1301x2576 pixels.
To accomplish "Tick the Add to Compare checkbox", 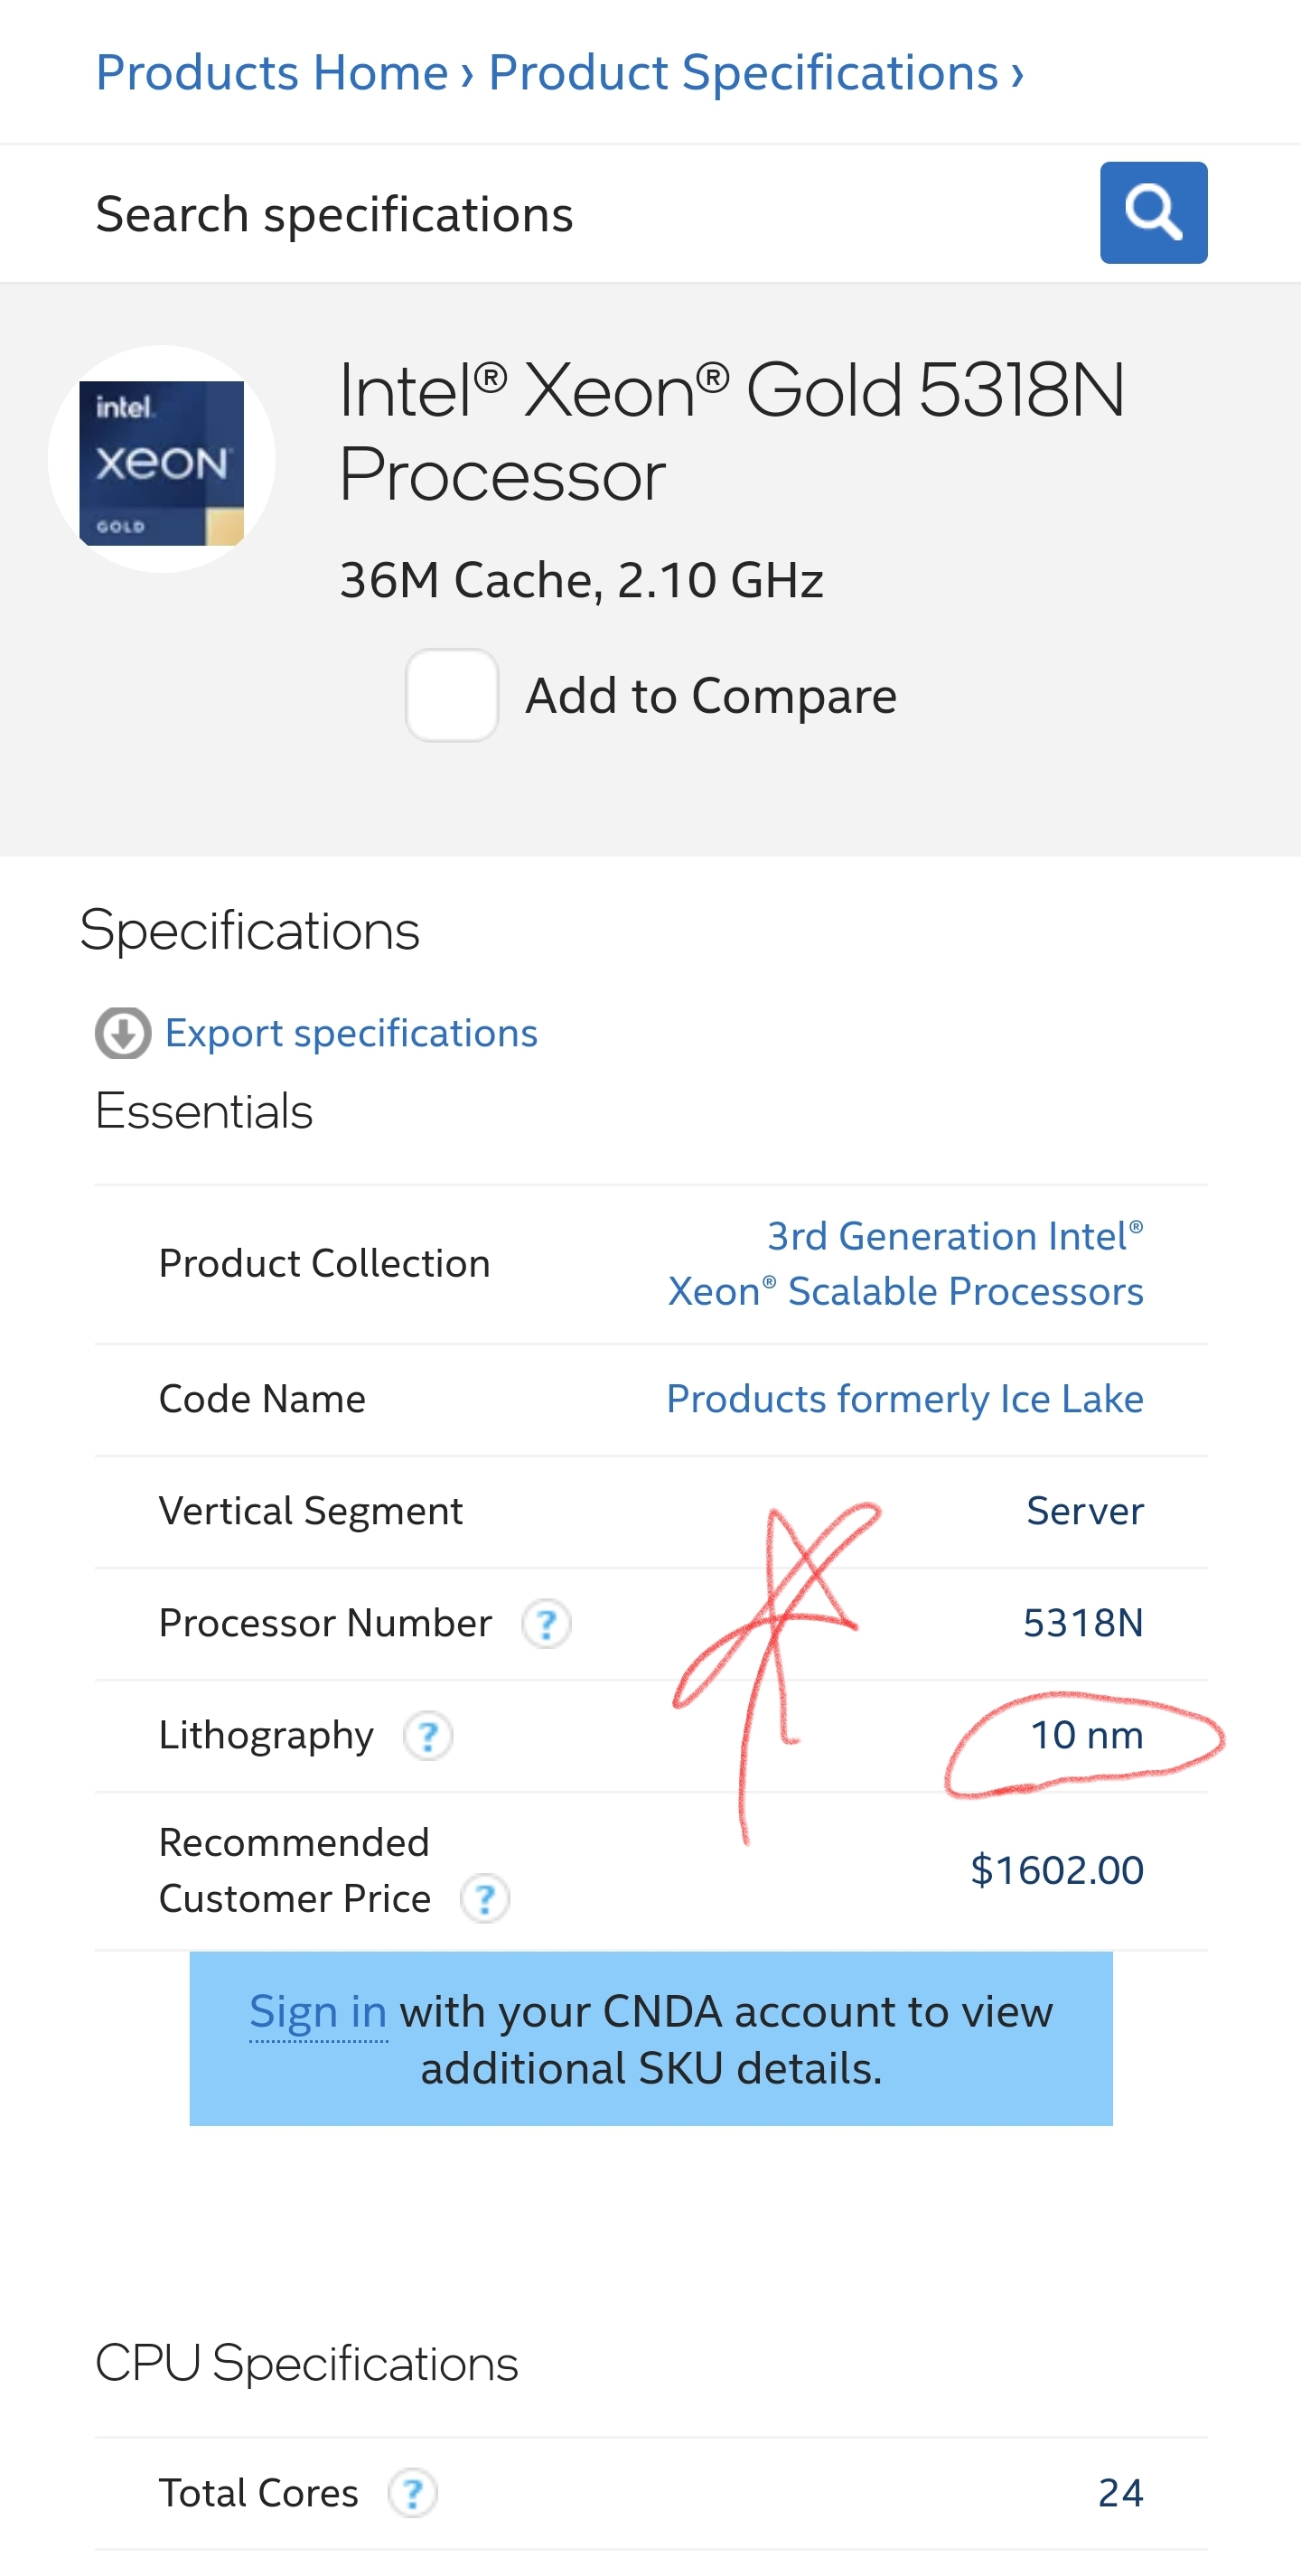I will tap(452, 695).
